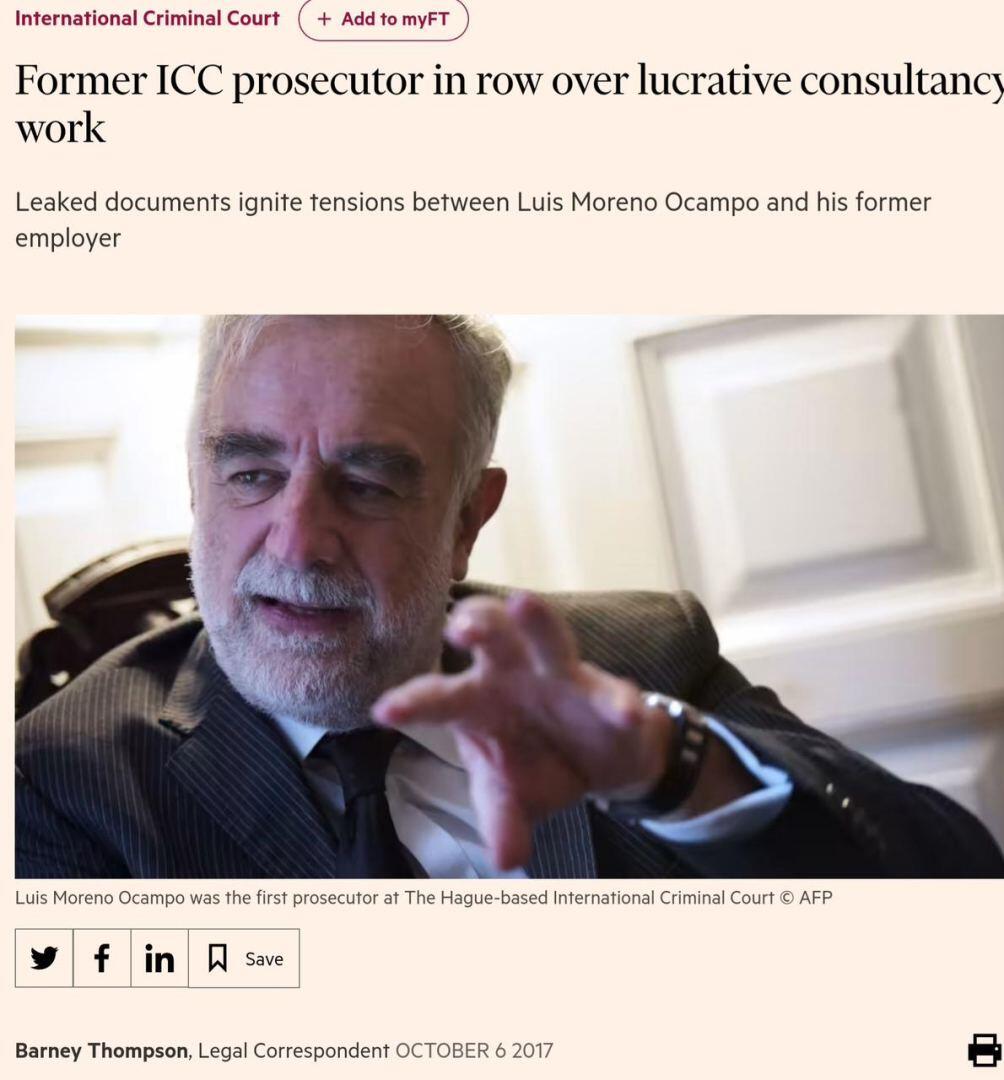
Task: Open the article's main photo
Action: (509, 596)
